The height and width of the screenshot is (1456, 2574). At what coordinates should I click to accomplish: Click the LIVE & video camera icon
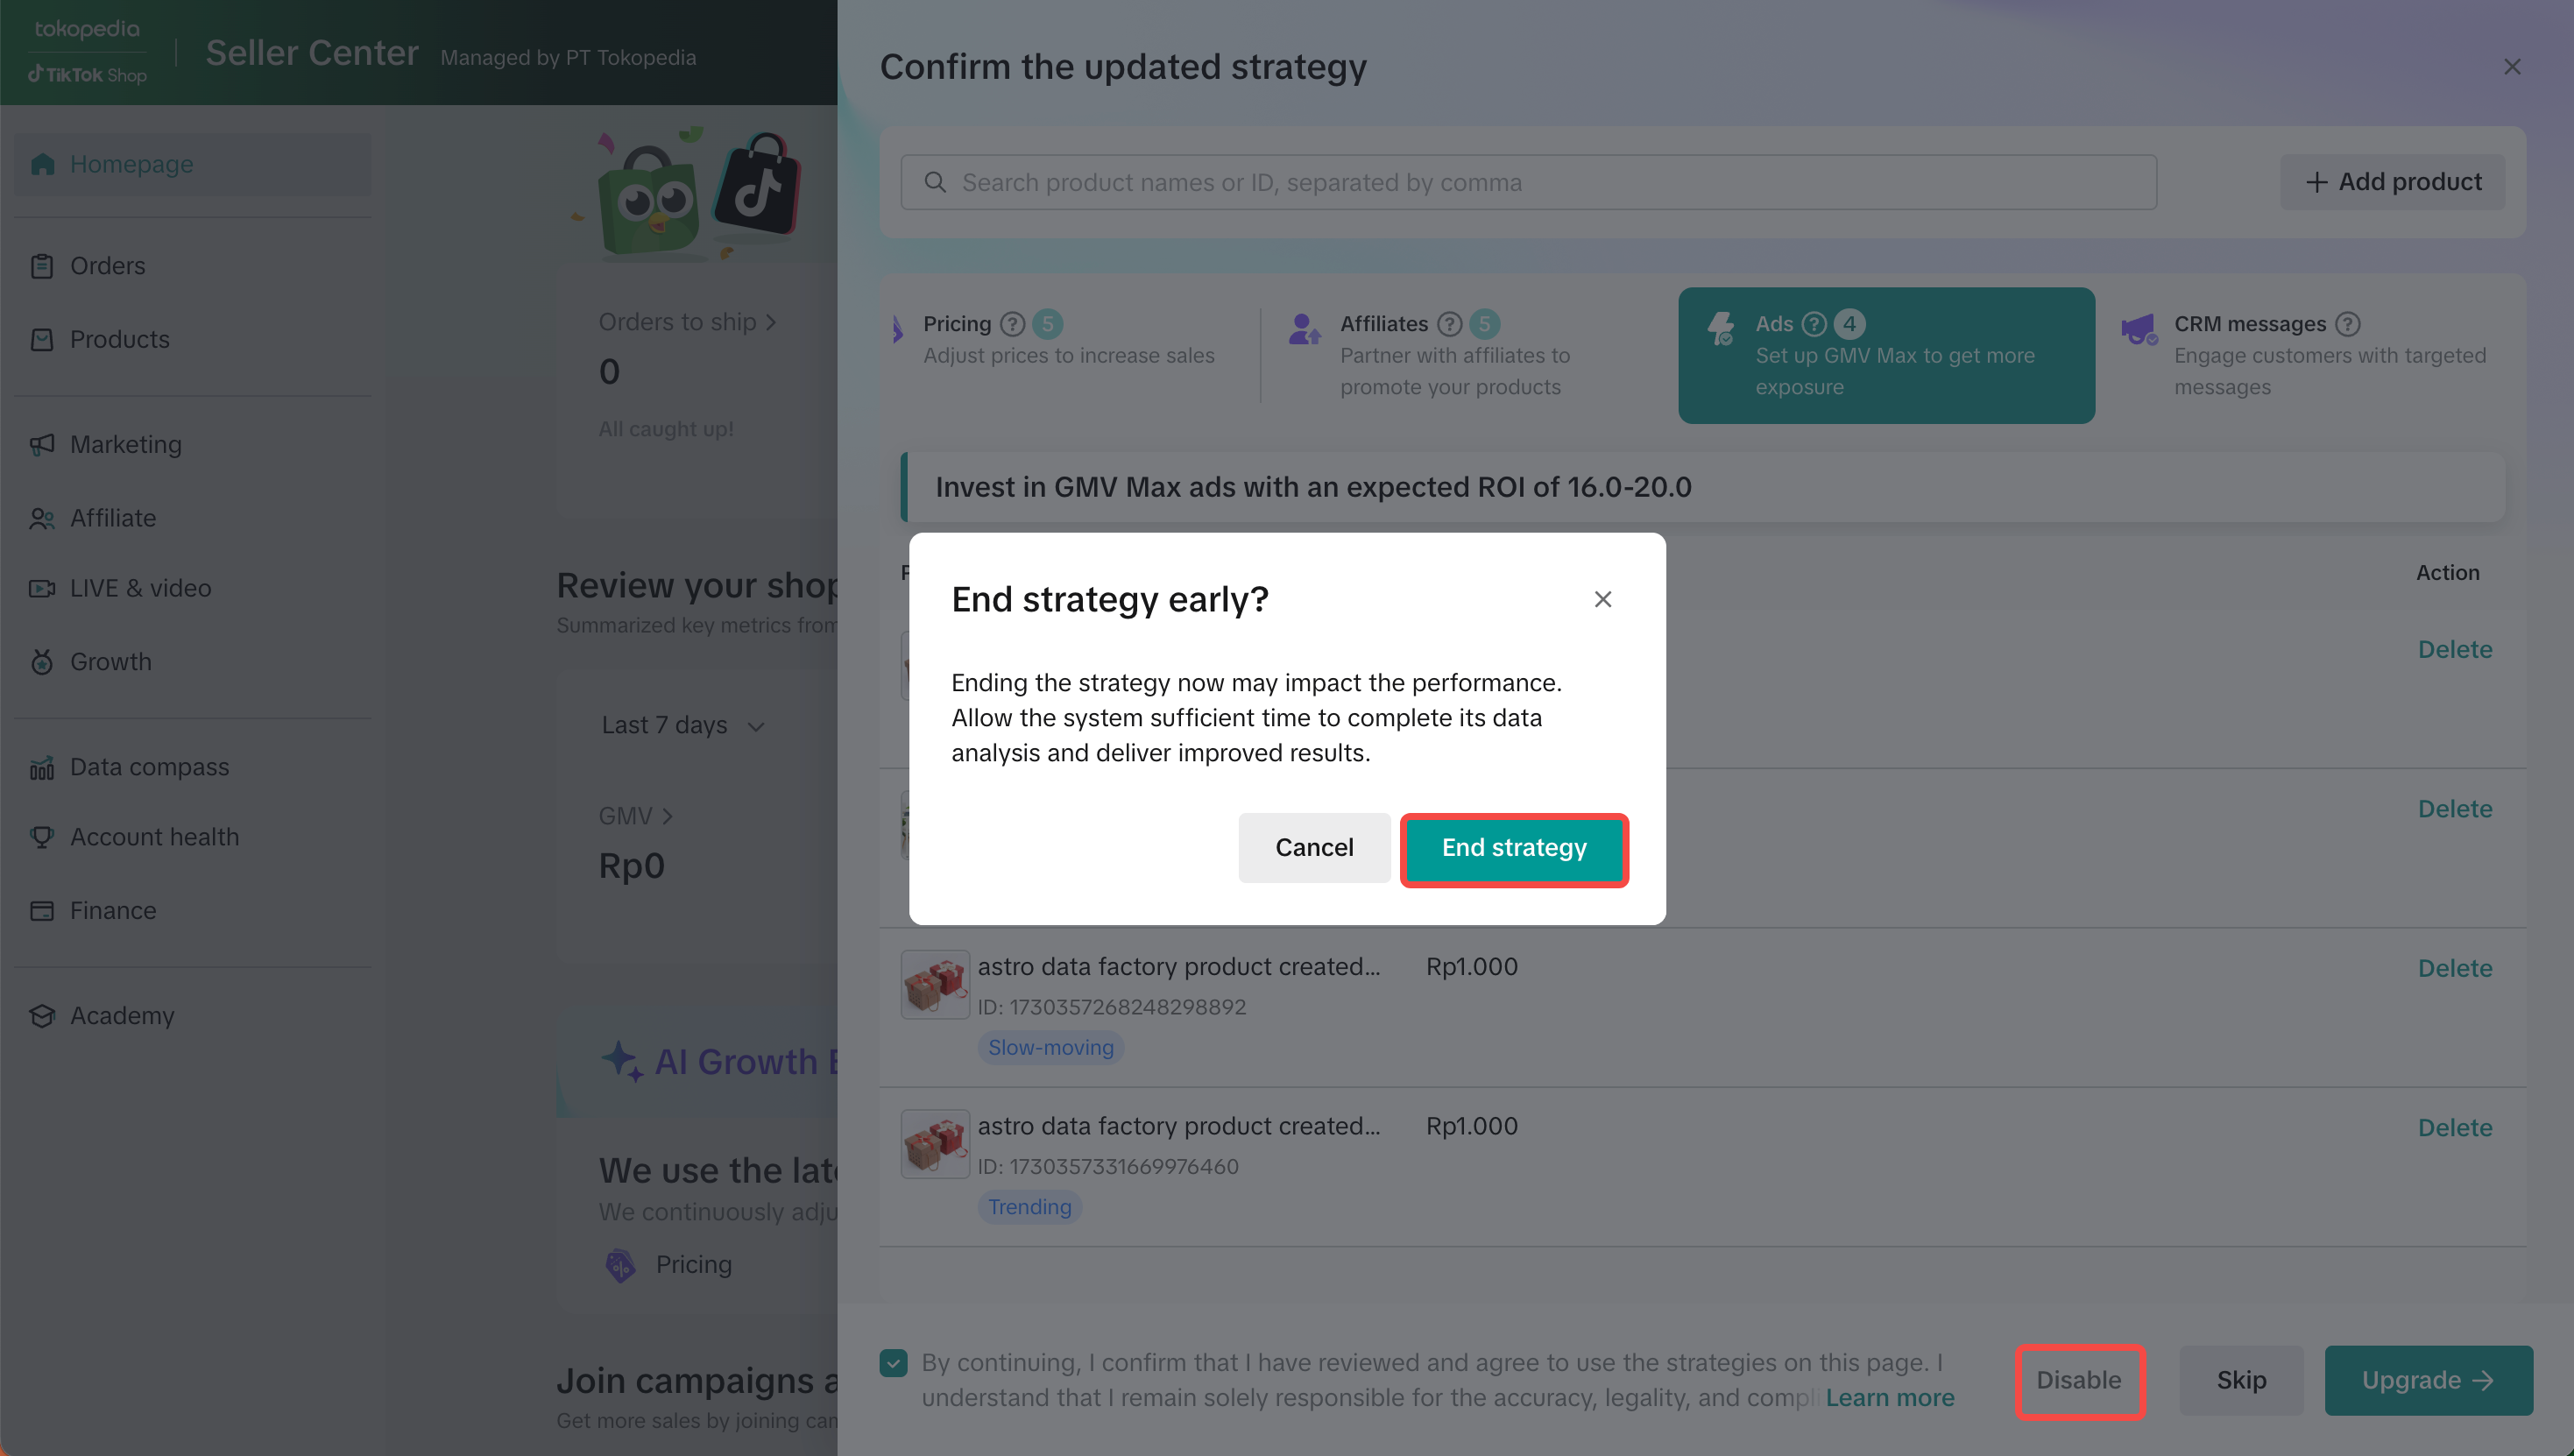tap(42, 588)
